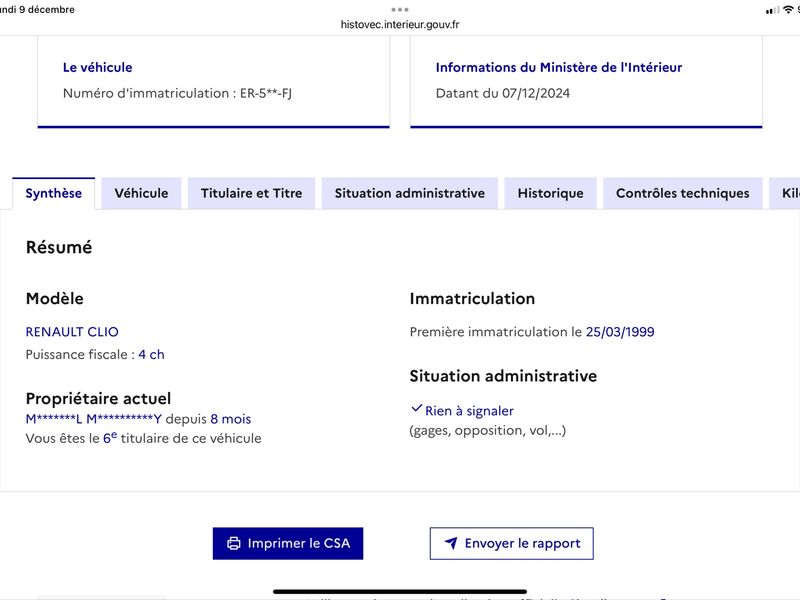Screen dimensions: 800x600
Task: Select the Situation administrative tab
Action: click(410, 193)
